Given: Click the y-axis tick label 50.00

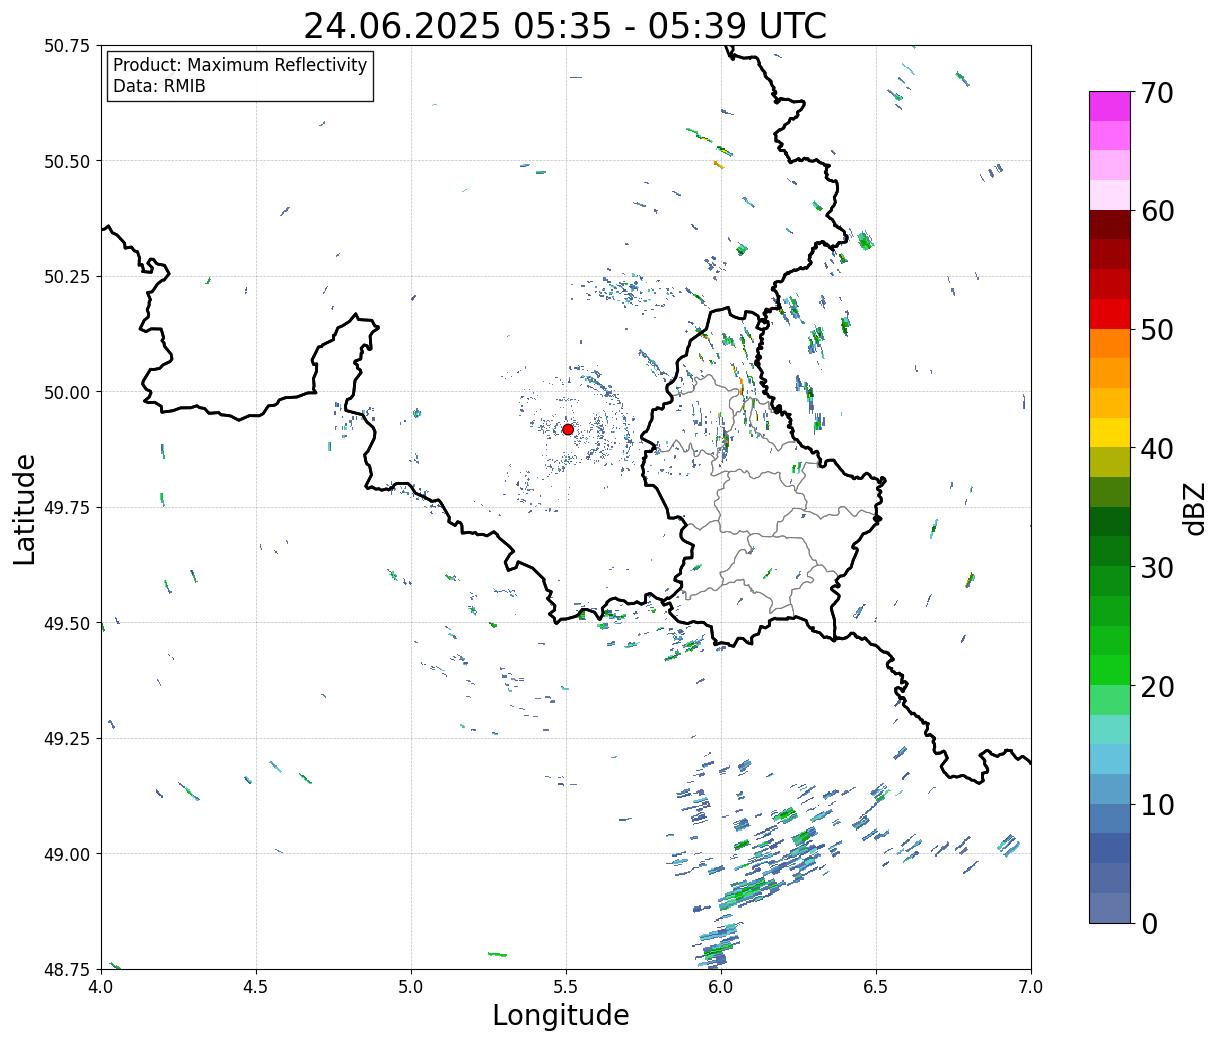Looking at the screenshot, I should [67, 392].
